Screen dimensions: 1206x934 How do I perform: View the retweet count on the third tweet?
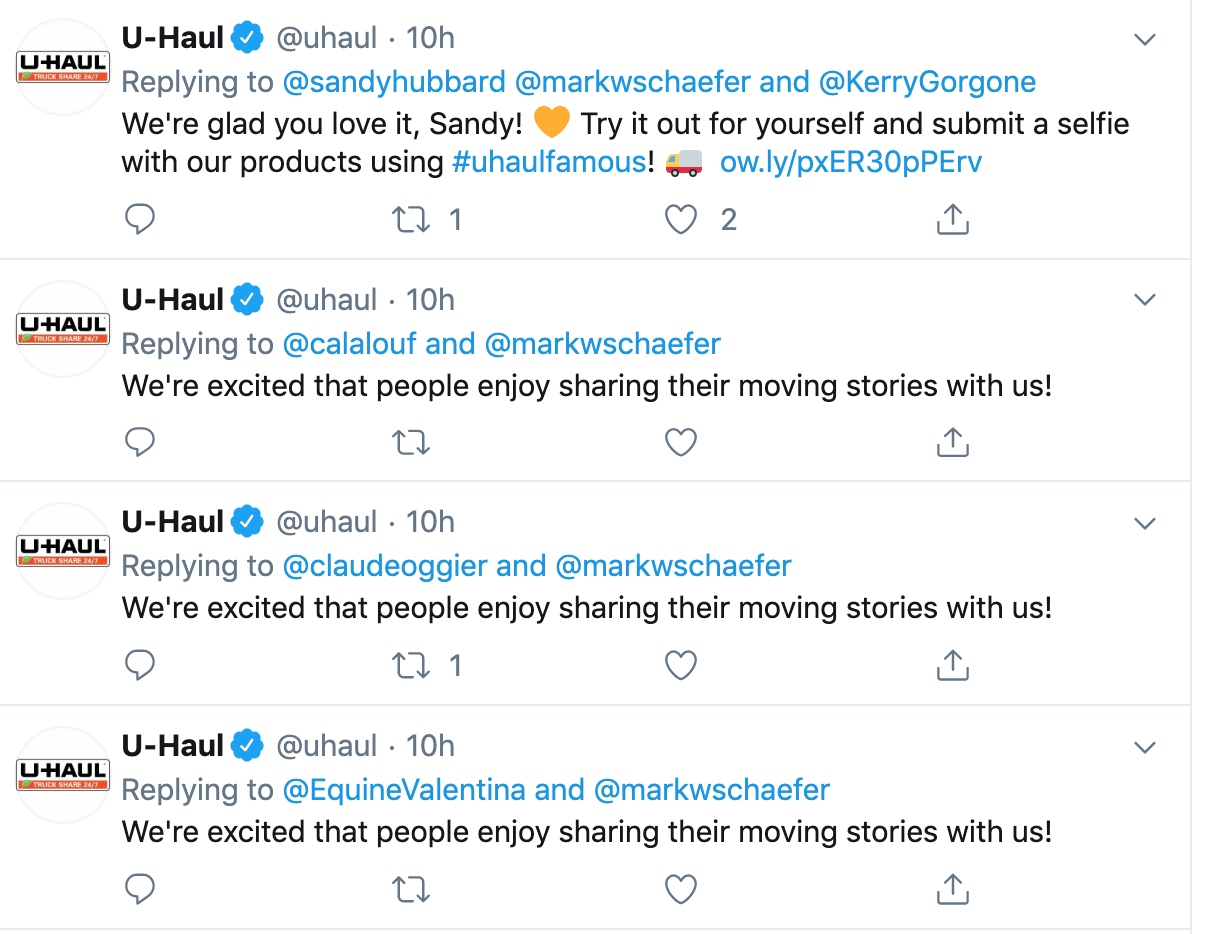[456, 665]
